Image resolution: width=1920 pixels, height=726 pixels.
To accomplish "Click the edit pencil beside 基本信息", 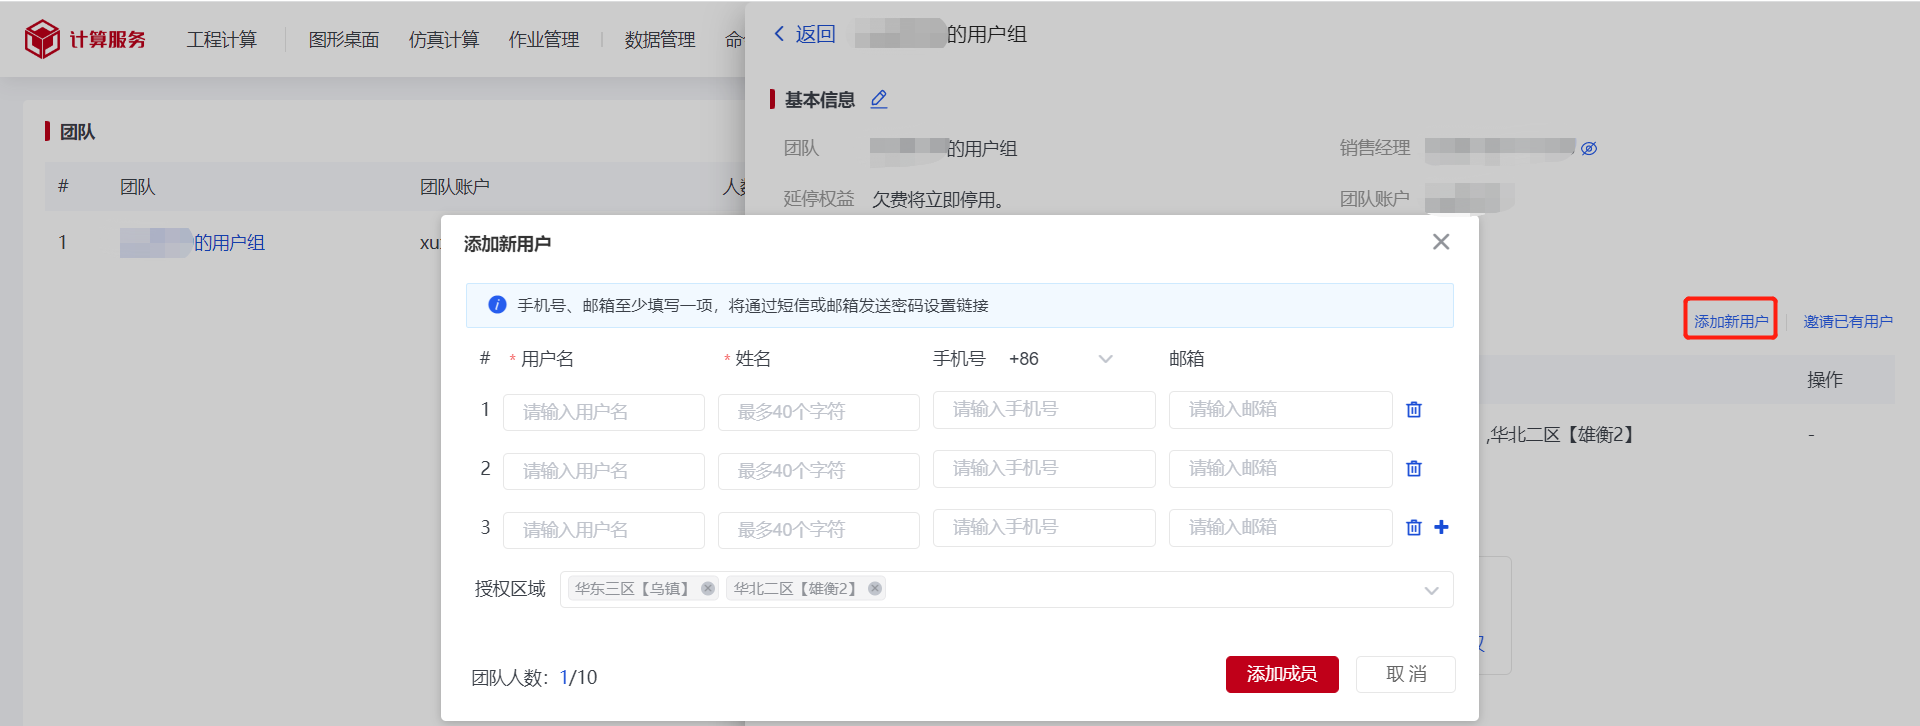I will (879, 99).
